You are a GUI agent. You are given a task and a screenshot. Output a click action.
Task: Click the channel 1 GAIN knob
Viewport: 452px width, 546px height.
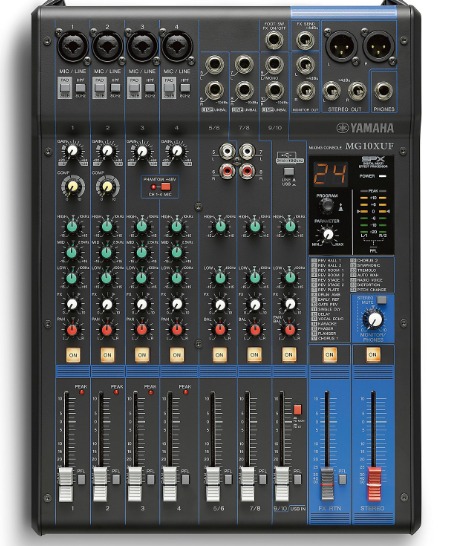tap(72, 150)
